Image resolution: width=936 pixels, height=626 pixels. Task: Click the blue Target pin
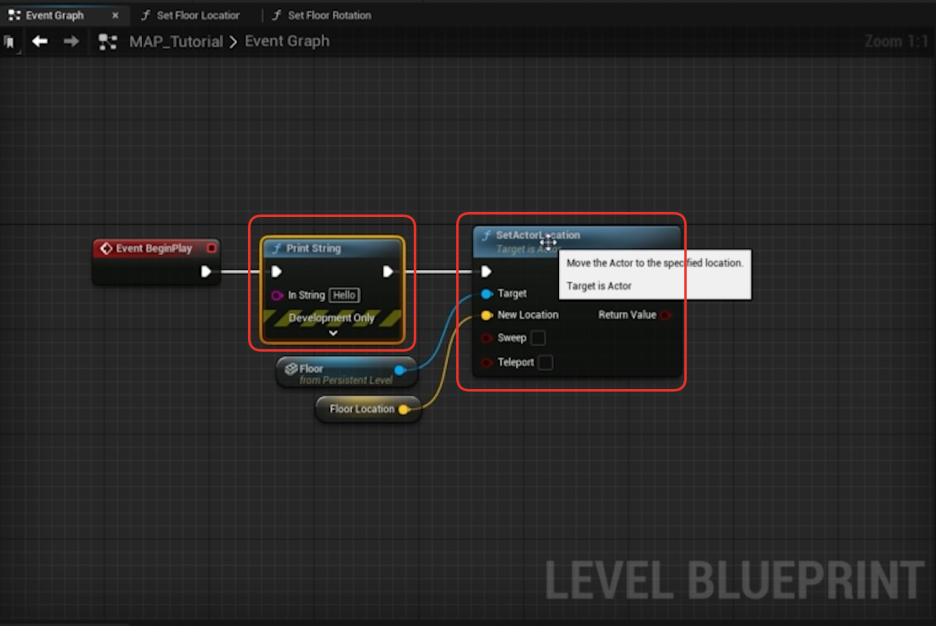(x=487, y=294)
